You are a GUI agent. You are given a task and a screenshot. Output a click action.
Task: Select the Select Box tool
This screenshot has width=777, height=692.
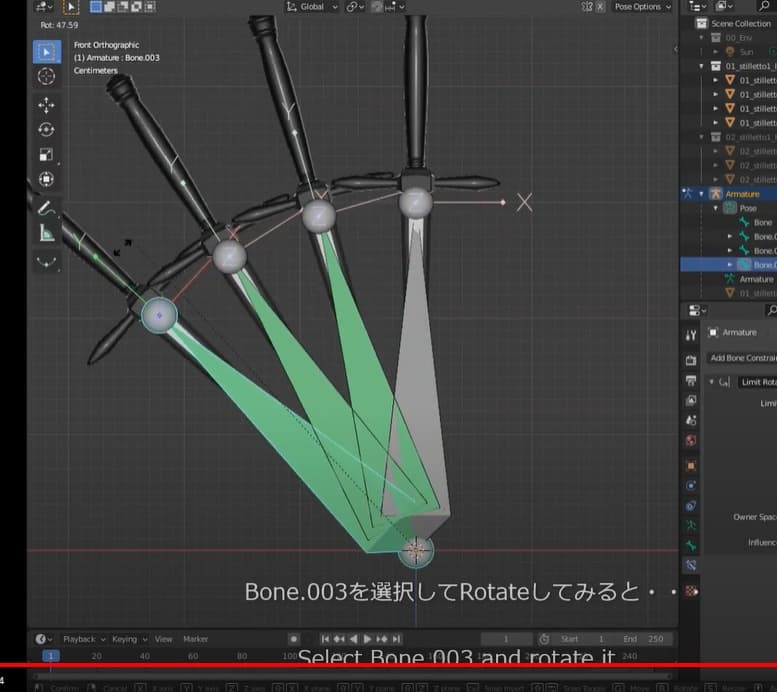(46, 52)
